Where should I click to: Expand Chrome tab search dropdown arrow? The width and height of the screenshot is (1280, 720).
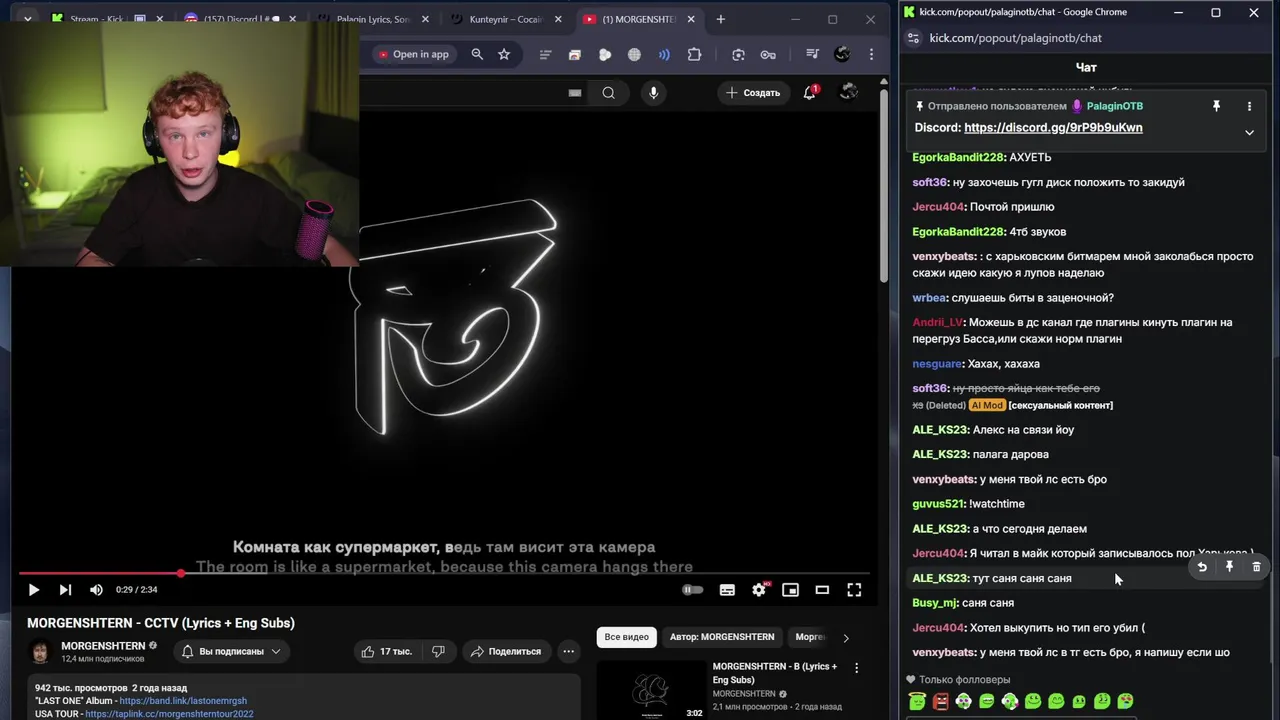coord(27,19)
